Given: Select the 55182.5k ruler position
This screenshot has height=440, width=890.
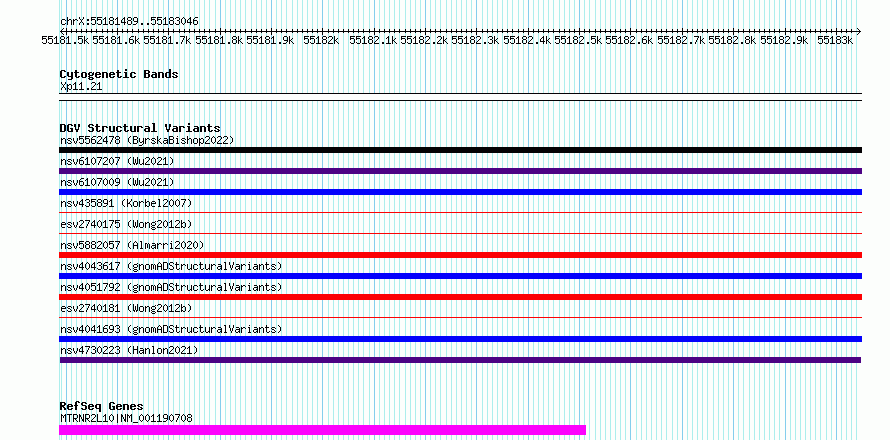Looking at the screenshot, I should (578, 40).
